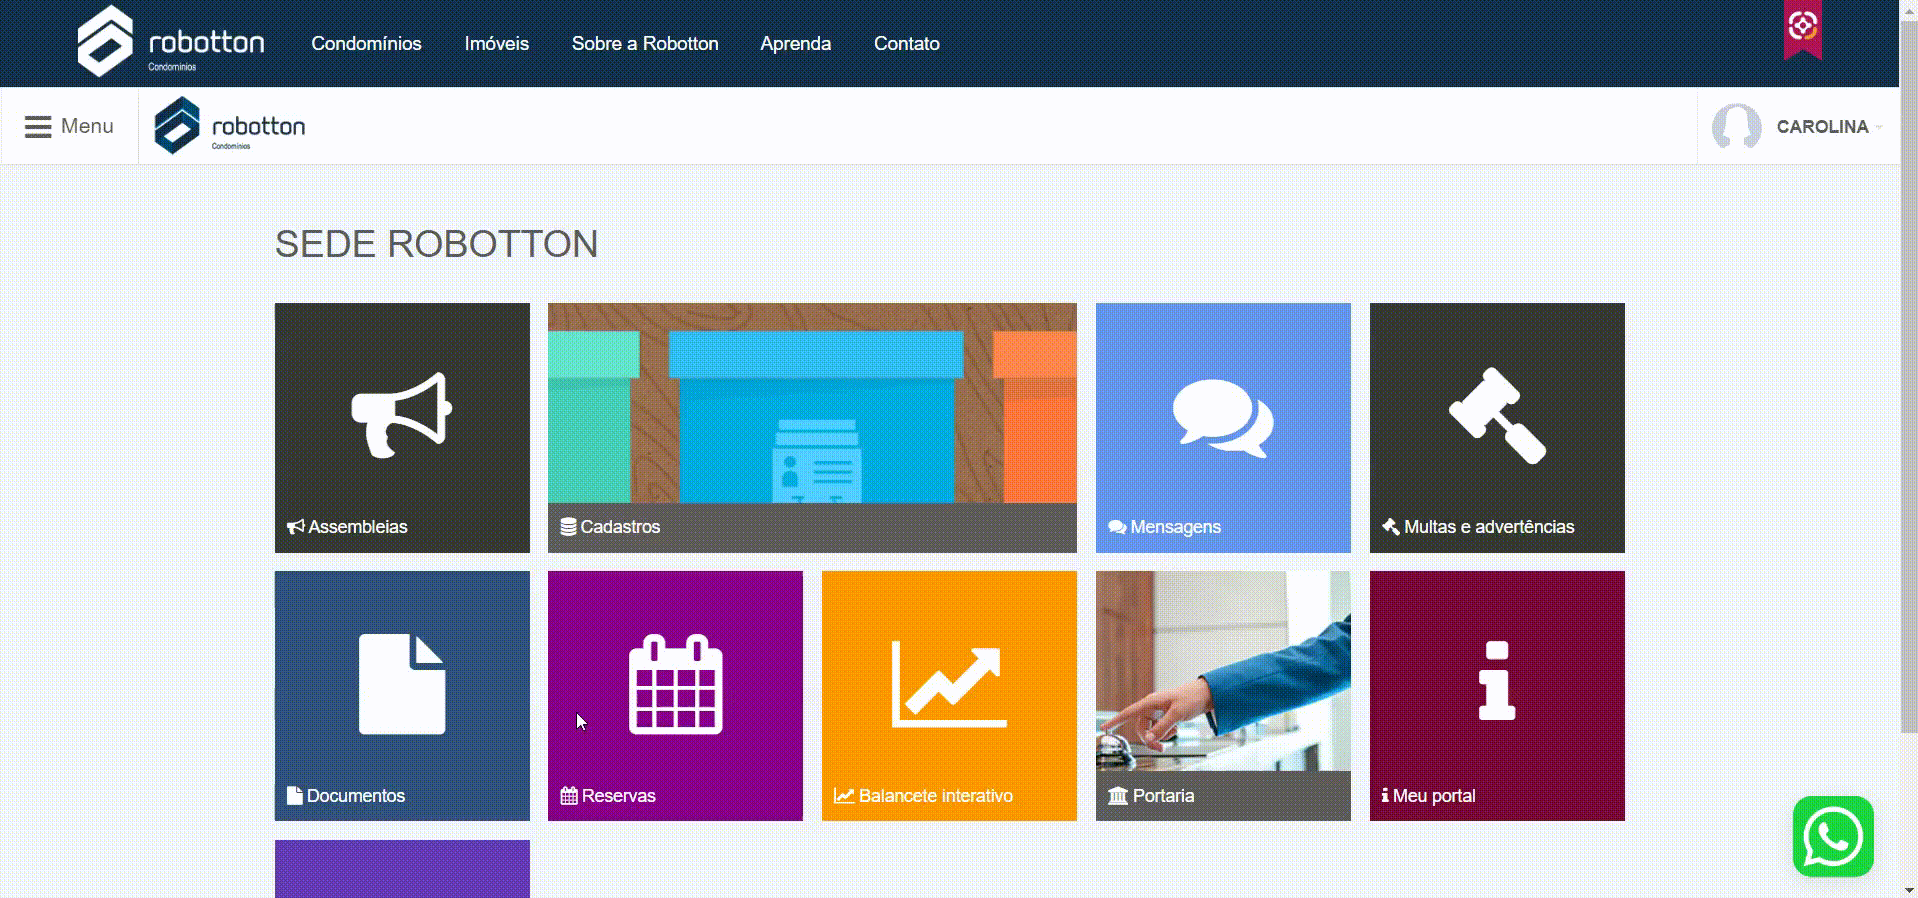Open the Mensagens chat bubbles tile
The image size is (1918, 898).
[1222, 427]
